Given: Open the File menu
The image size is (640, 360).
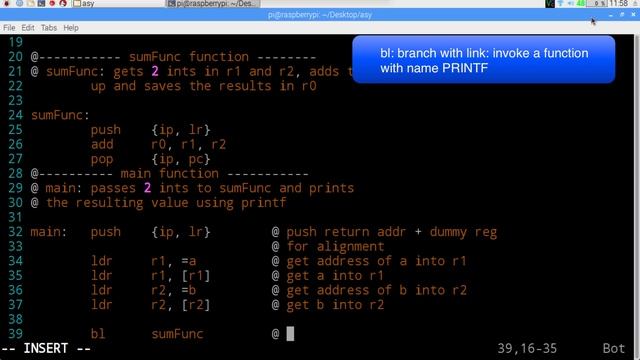Looking at the screenshot, I should coord(9,28).
